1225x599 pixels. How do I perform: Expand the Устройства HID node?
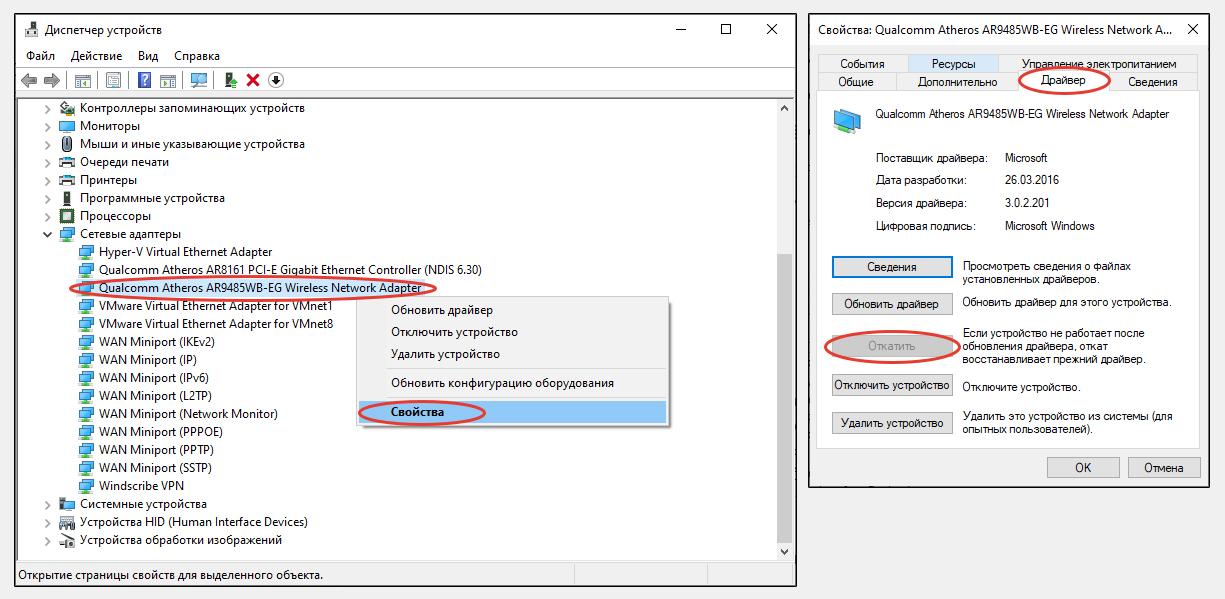(48, 522)
